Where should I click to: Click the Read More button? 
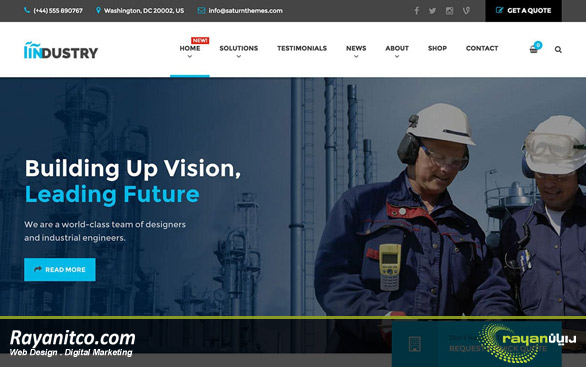click(x=60, y=269)
